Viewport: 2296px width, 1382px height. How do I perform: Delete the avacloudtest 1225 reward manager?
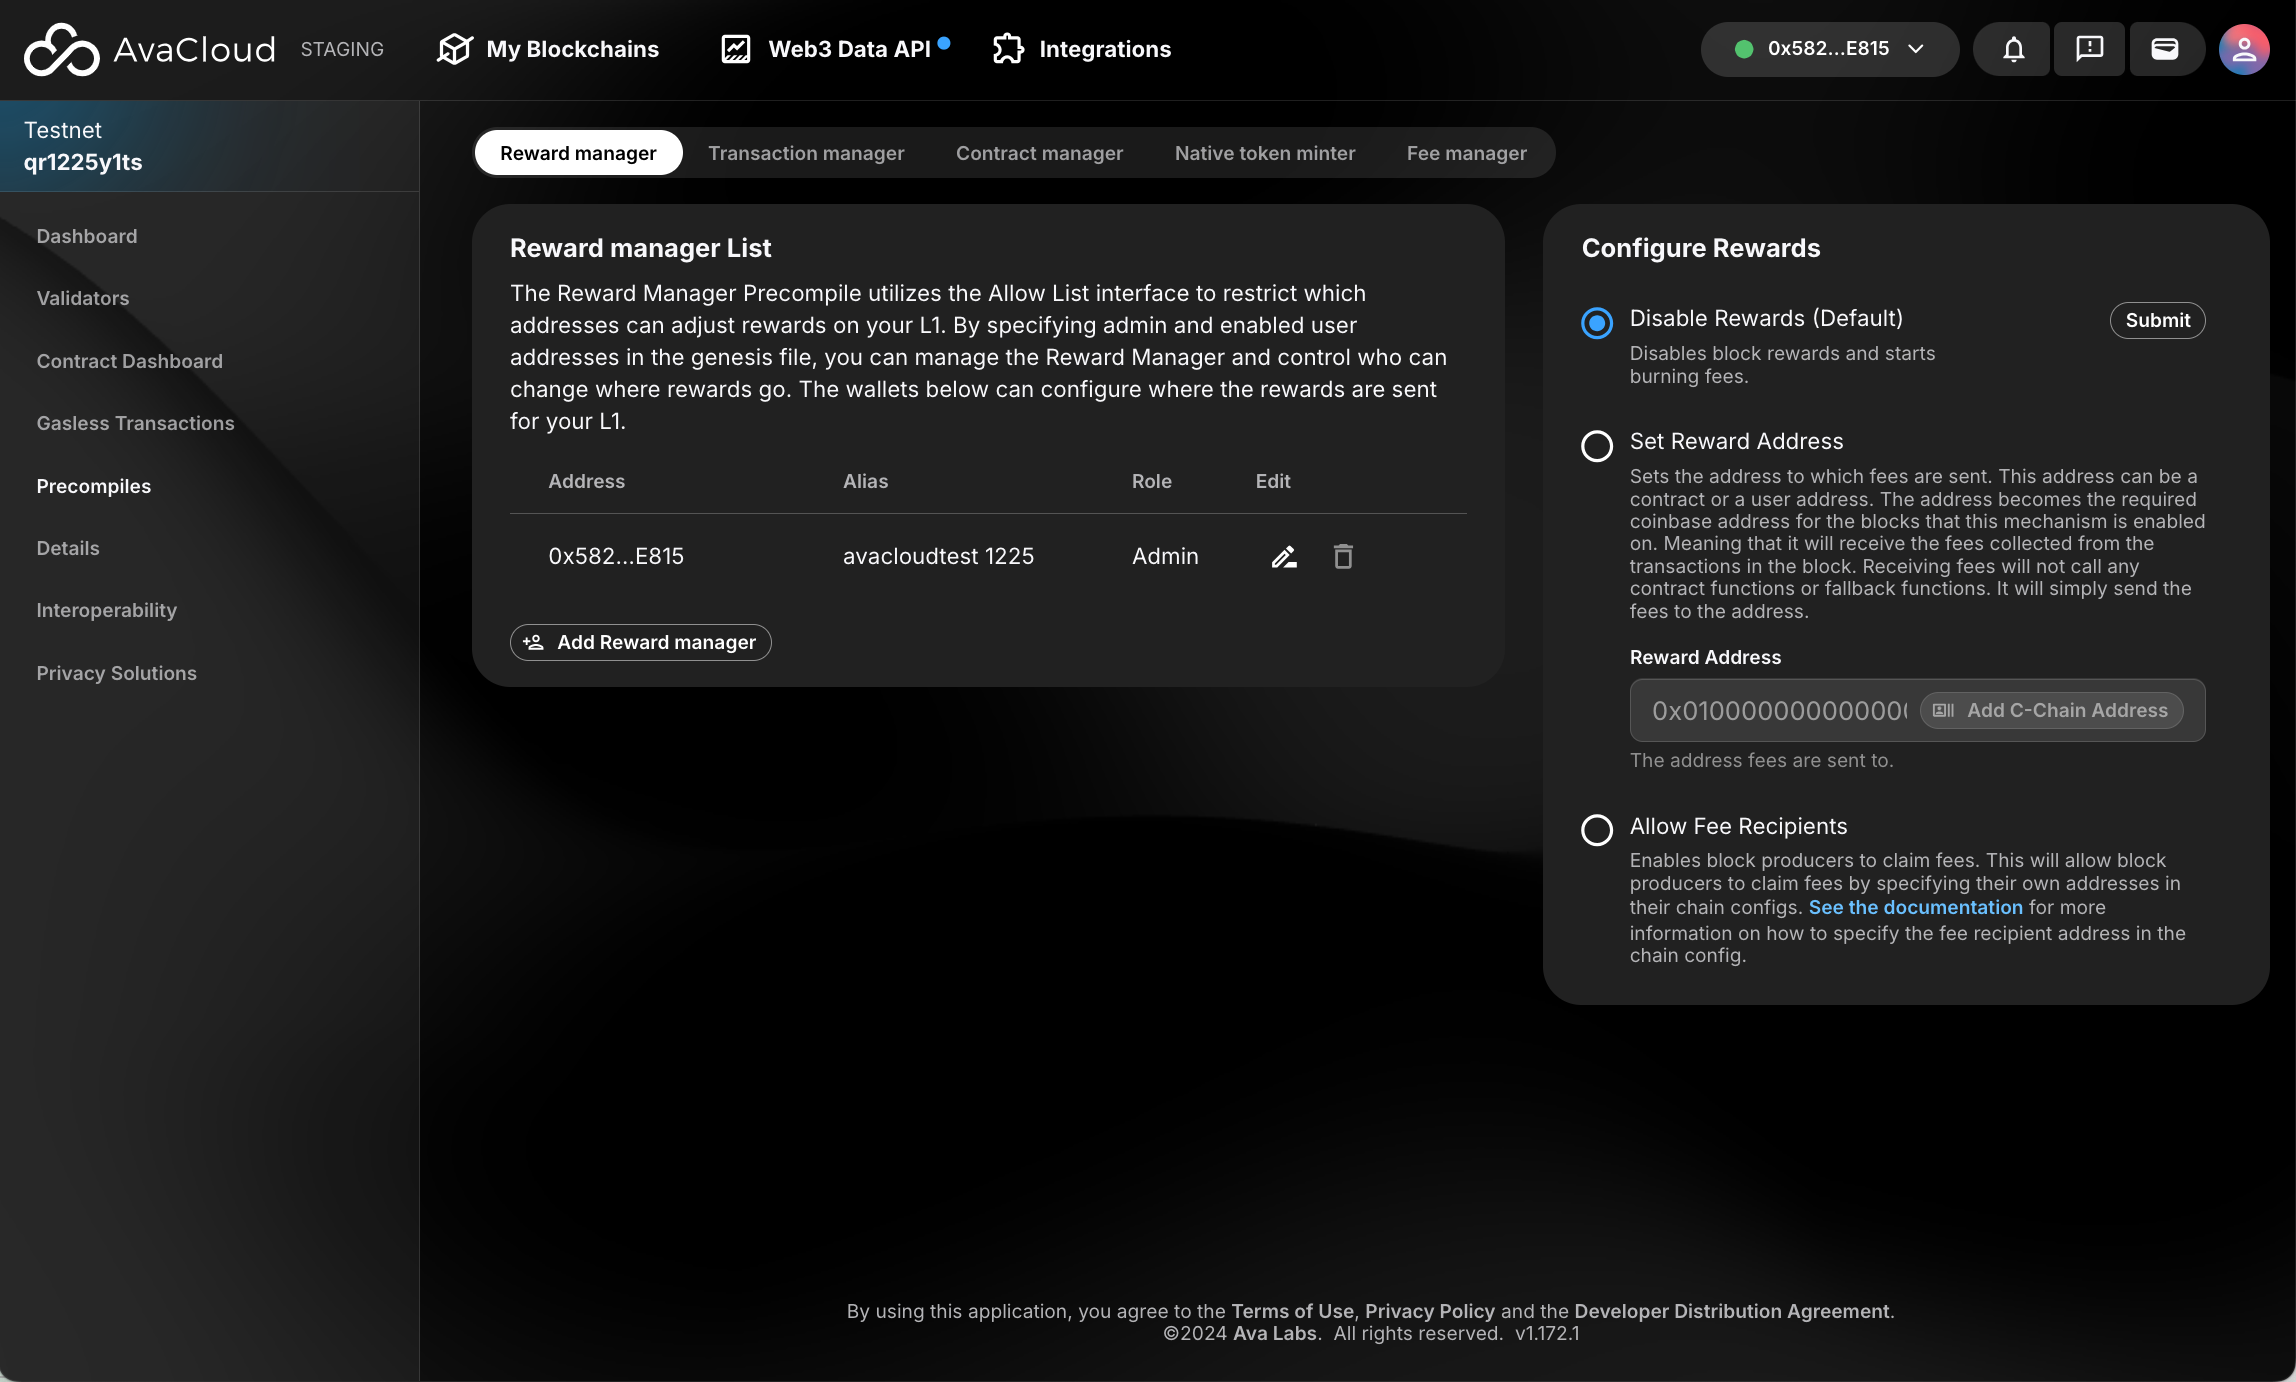[x=1343, y=557]
